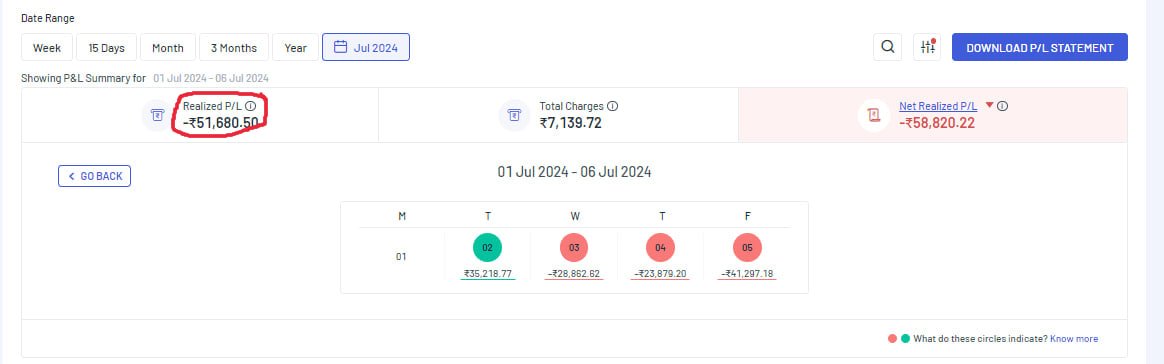Select the Month date range

(168, 48)
